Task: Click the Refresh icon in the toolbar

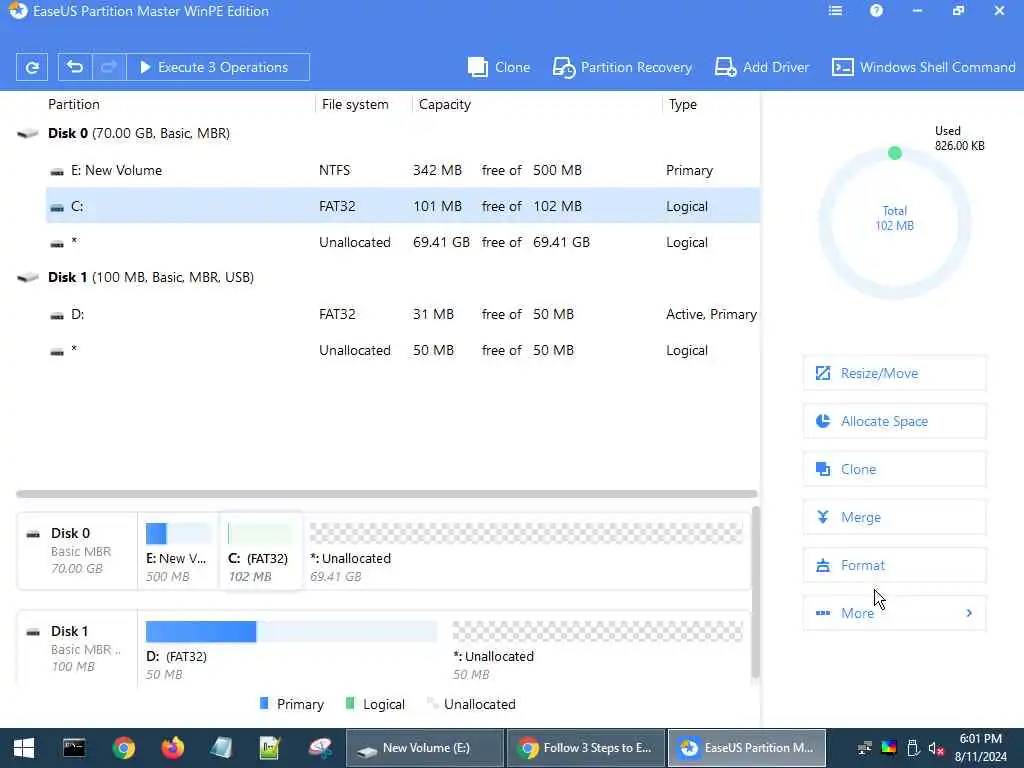Action: coord(31,67)
